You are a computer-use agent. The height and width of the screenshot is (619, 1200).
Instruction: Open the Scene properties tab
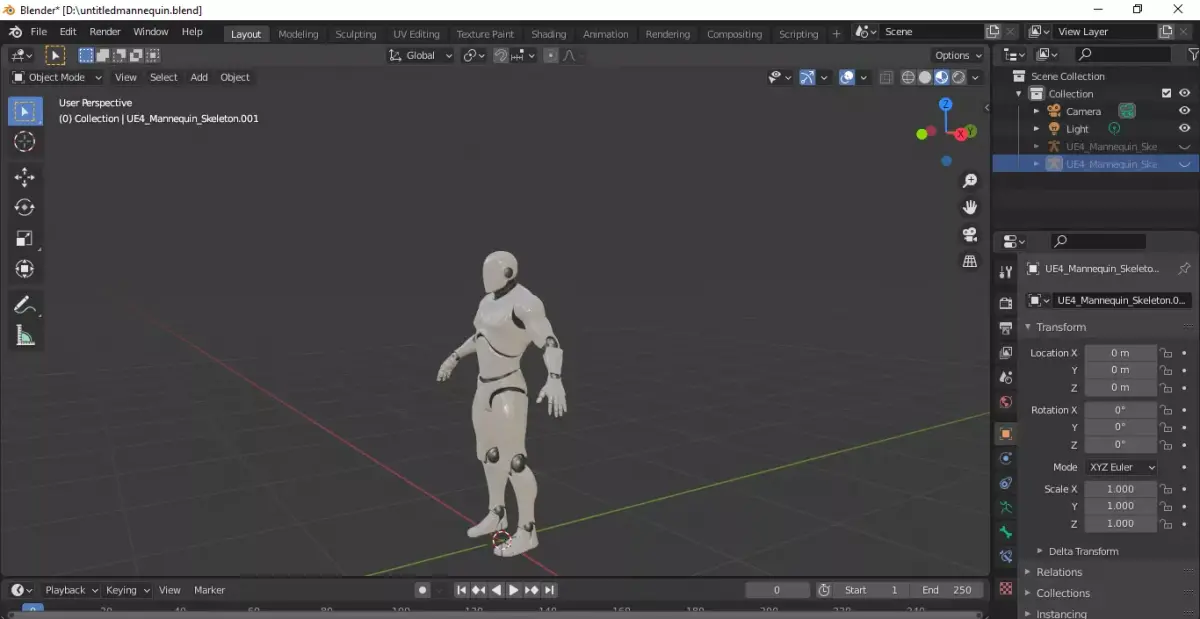(x=1006, y=377)
